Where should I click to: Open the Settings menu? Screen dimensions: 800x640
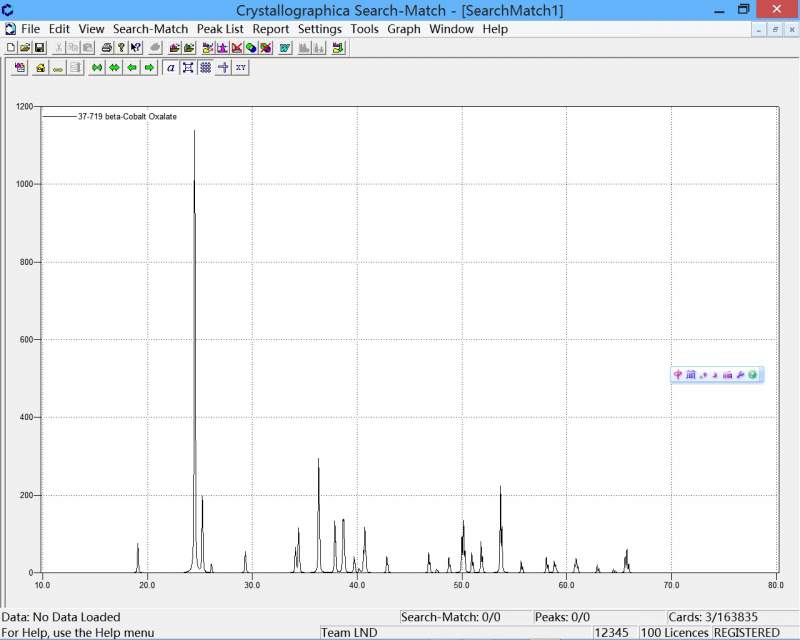[x=320, y=29]
